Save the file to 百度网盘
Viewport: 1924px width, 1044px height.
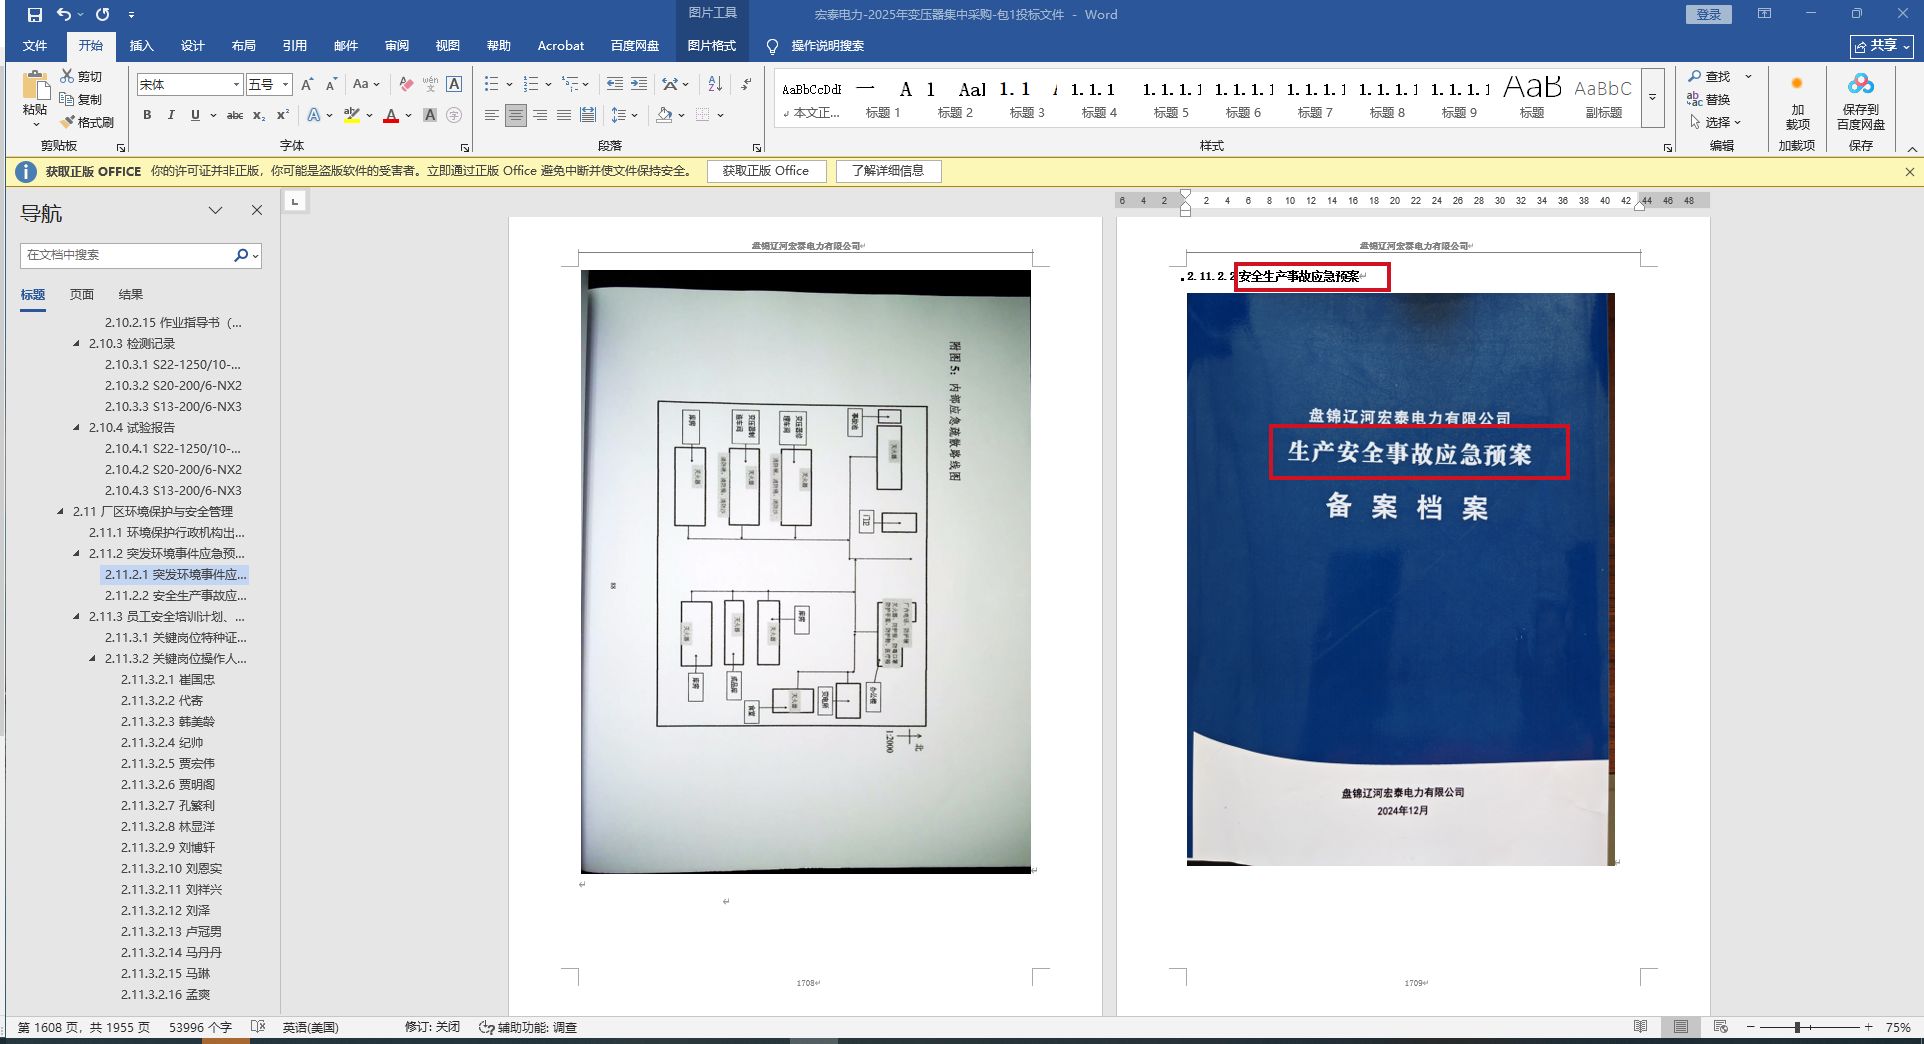tap(1860, 103)
